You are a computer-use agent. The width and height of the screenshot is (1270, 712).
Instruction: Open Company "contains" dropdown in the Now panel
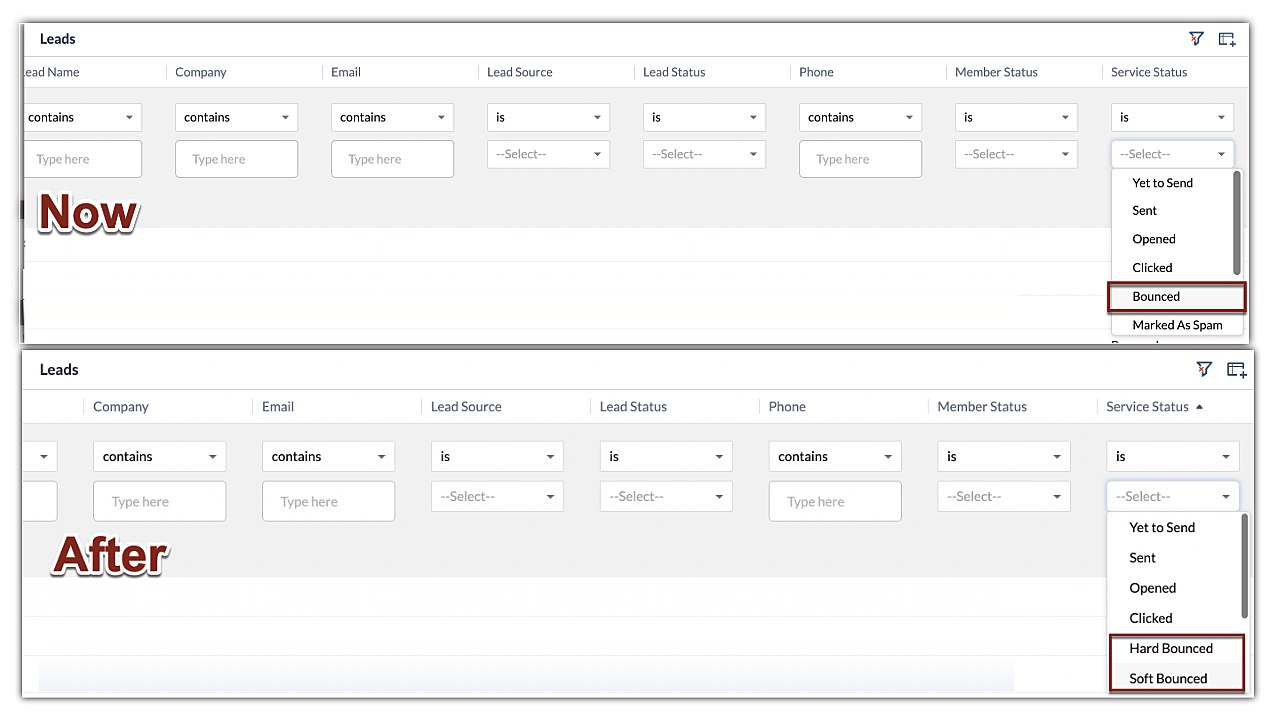(x=236, y=118)
